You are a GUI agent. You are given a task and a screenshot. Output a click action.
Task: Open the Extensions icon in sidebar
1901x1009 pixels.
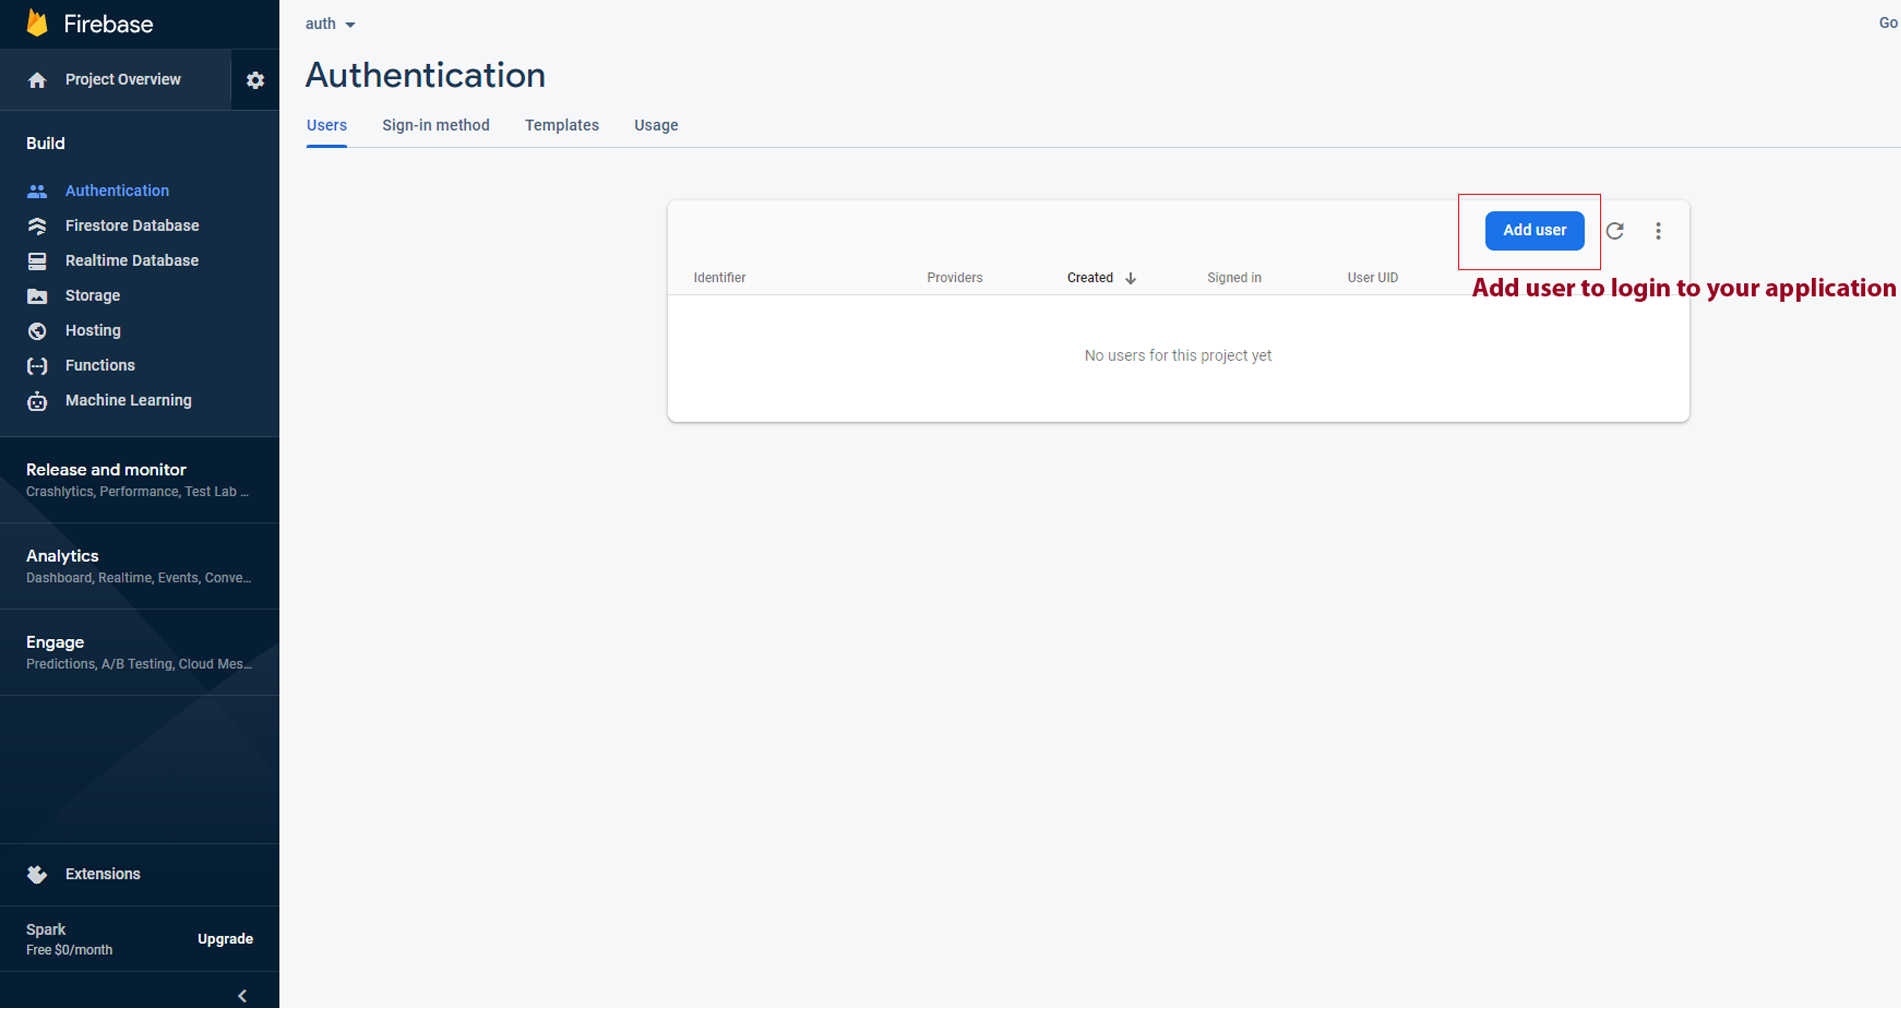[37, 874]
